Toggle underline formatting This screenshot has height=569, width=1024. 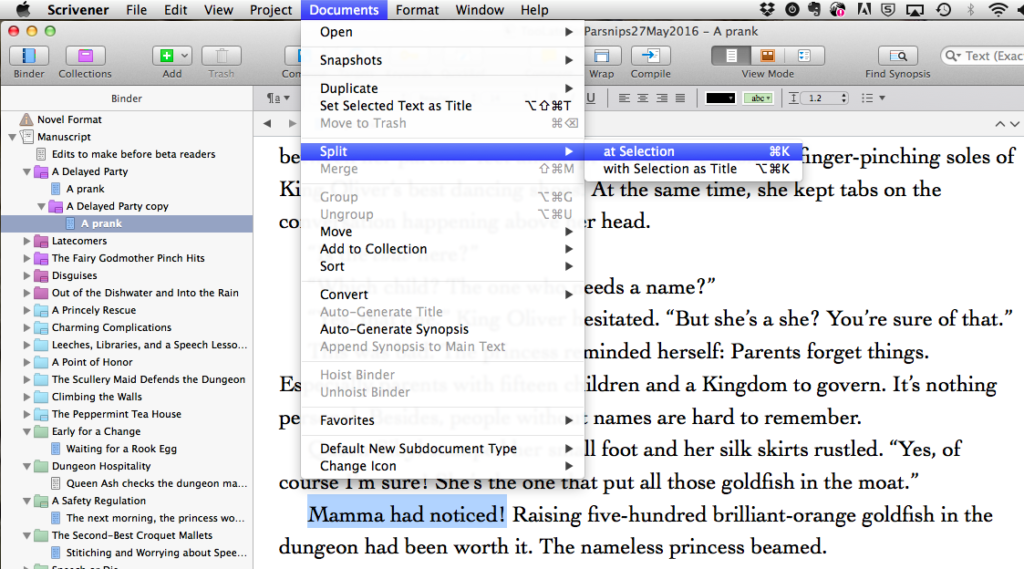591,98
